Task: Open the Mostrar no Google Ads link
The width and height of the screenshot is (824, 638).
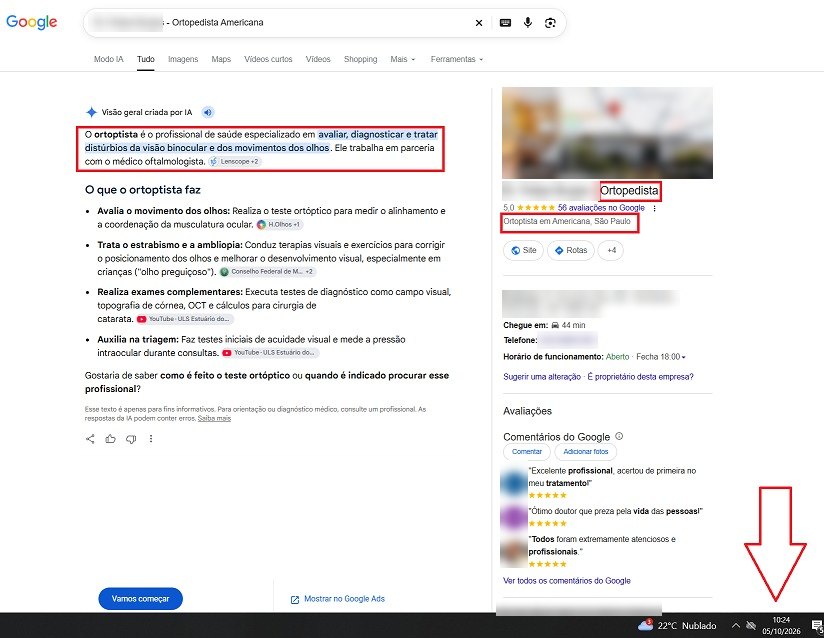Action: 337,599
